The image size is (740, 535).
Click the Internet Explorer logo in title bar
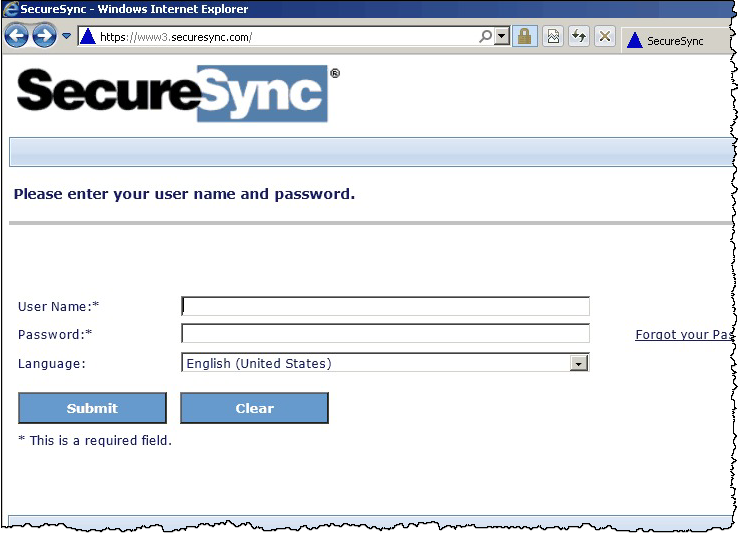pos(10,9)
